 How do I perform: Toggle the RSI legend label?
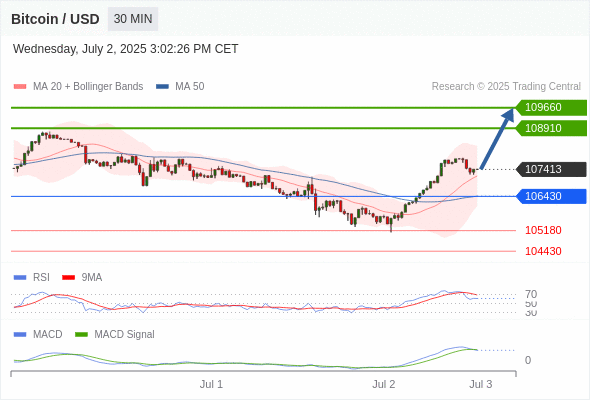click(41, 277)
